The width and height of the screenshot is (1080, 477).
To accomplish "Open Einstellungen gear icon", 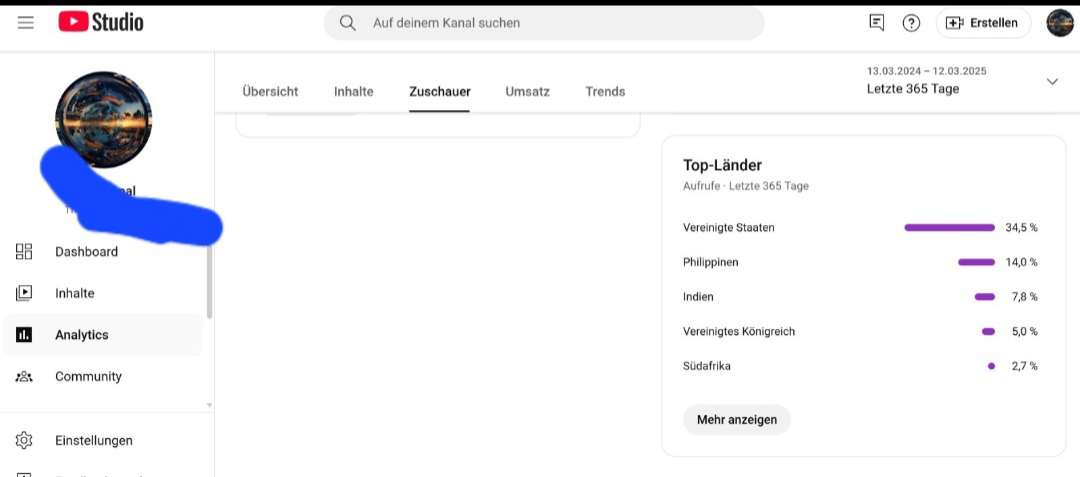I will click(24, 440).
